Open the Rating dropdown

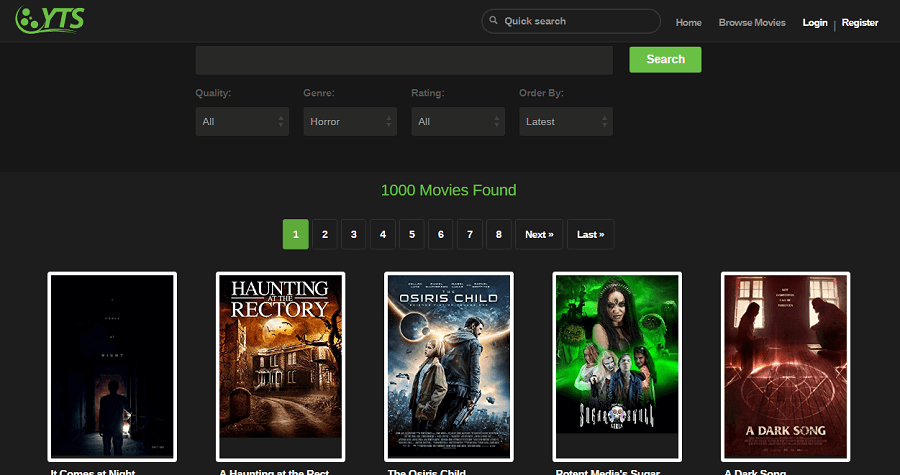coord(458,122)
